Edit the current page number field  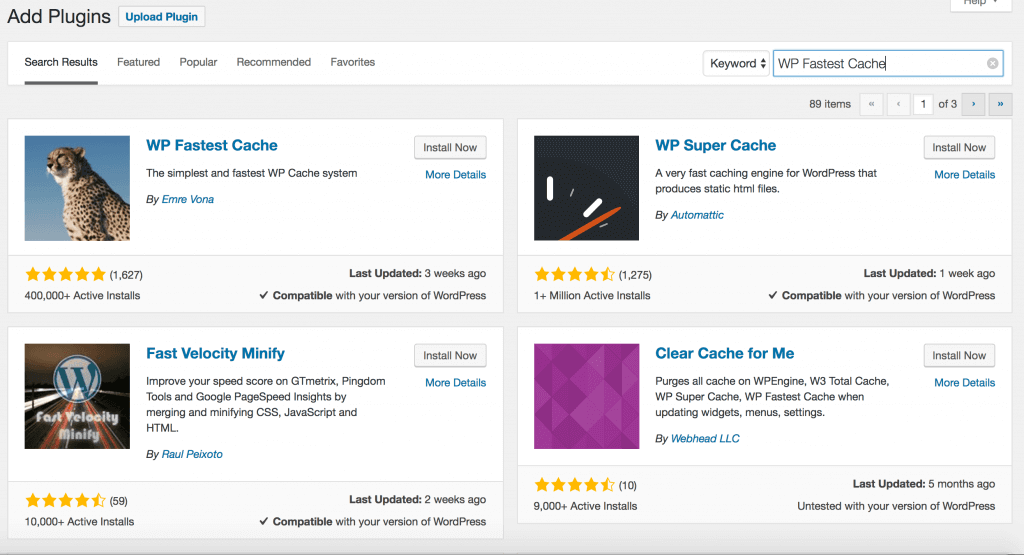coord(923,104)
